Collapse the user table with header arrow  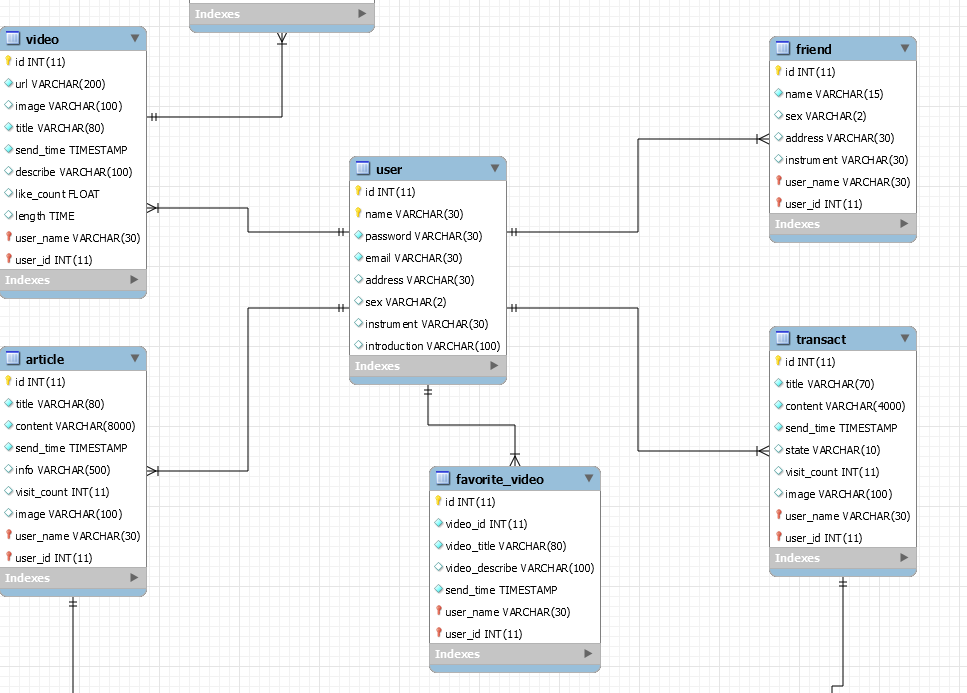pyautogui.click(x=495, y=168)
